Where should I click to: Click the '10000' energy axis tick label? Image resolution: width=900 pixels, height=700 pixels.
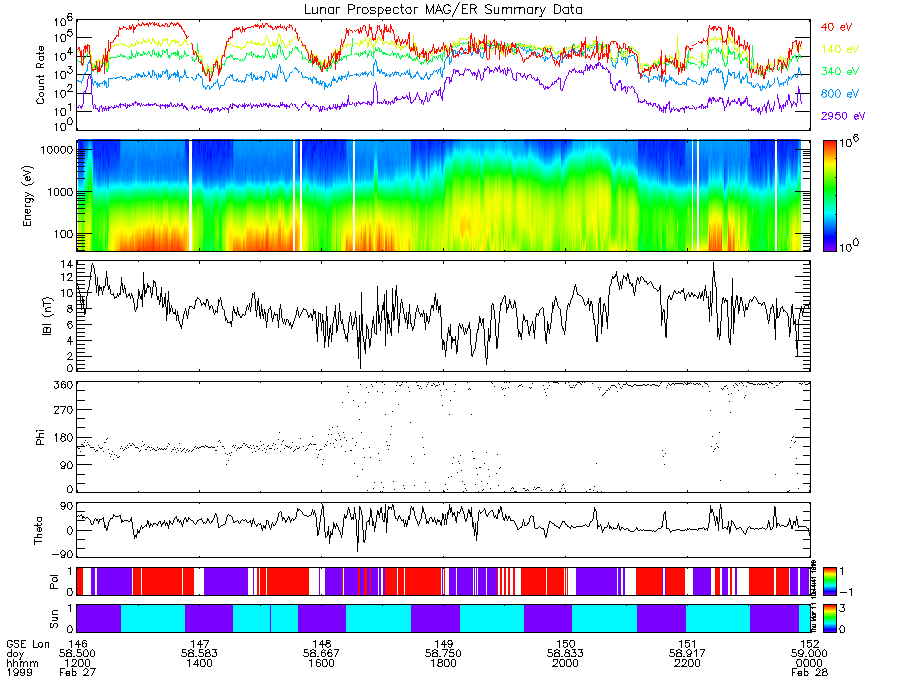(x=56, y=150)
